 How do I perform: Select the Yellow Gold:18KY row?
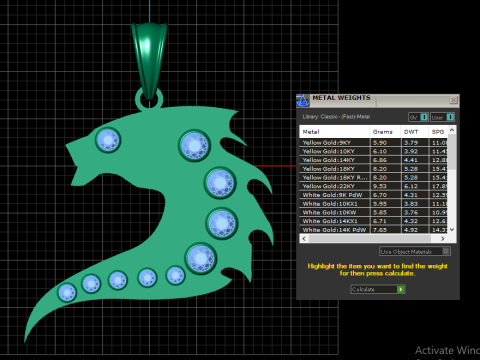(373, 169)
